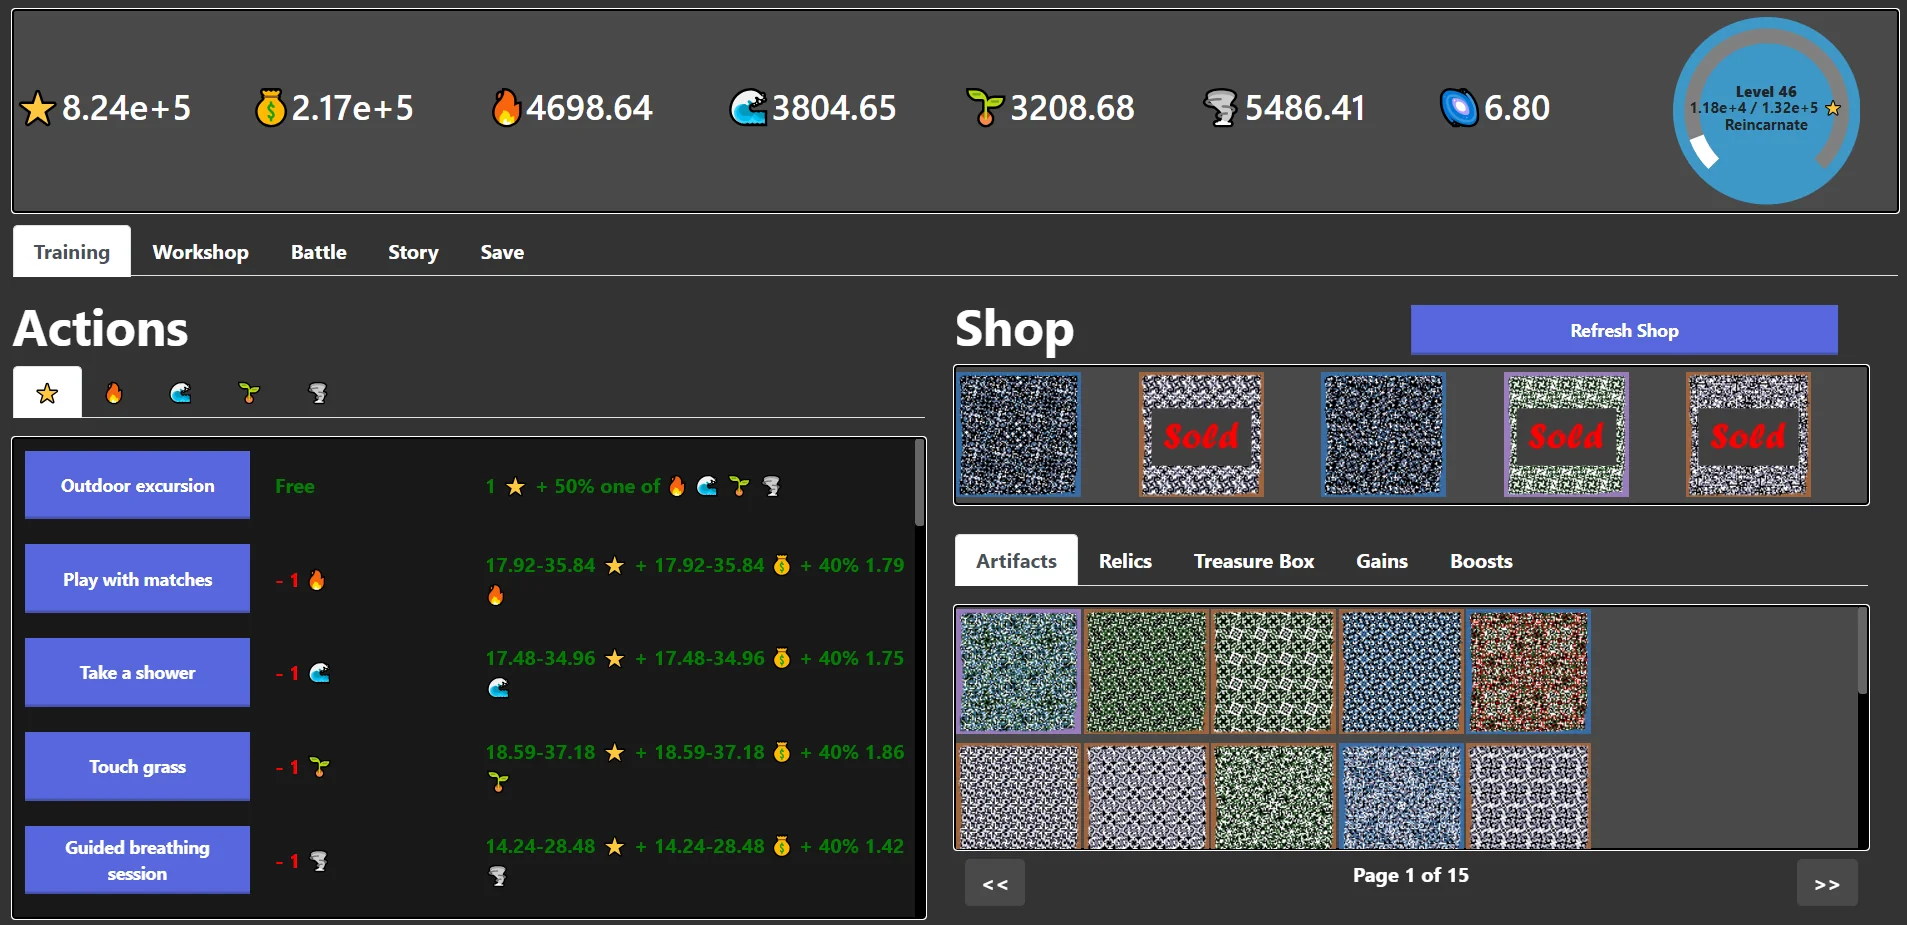Open the Save tab
The image size is (1907, 925).
pos(502,252)
